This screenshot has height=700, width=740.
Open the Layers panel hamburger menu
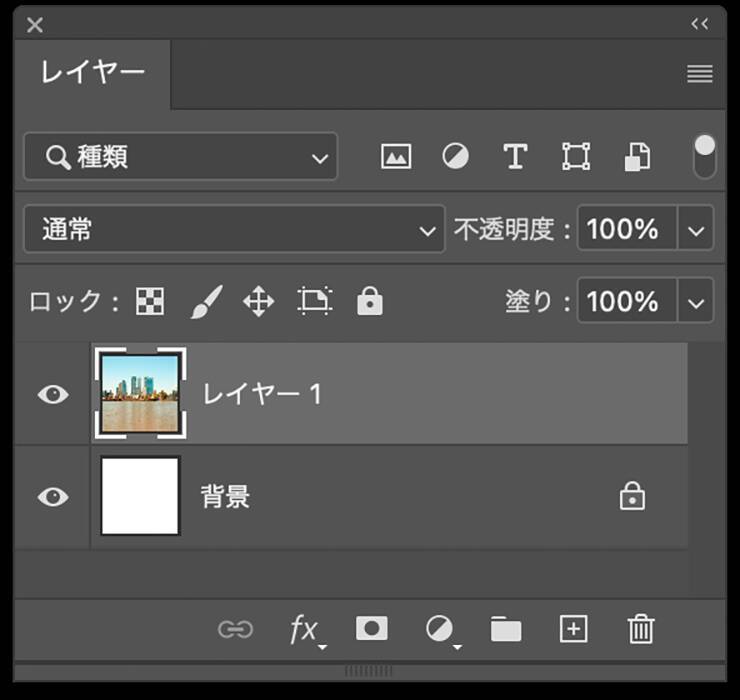click(700, 74)
